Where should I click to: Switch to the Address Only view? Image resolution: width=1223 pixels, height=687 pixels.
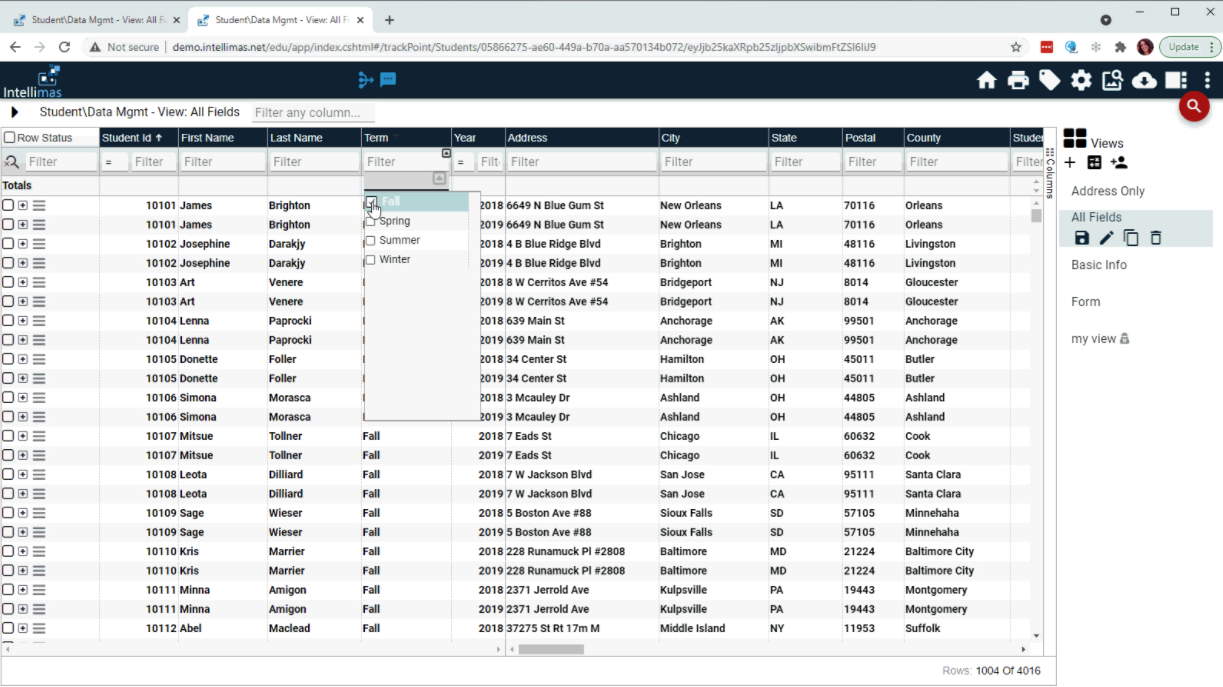click(1108, 191)
